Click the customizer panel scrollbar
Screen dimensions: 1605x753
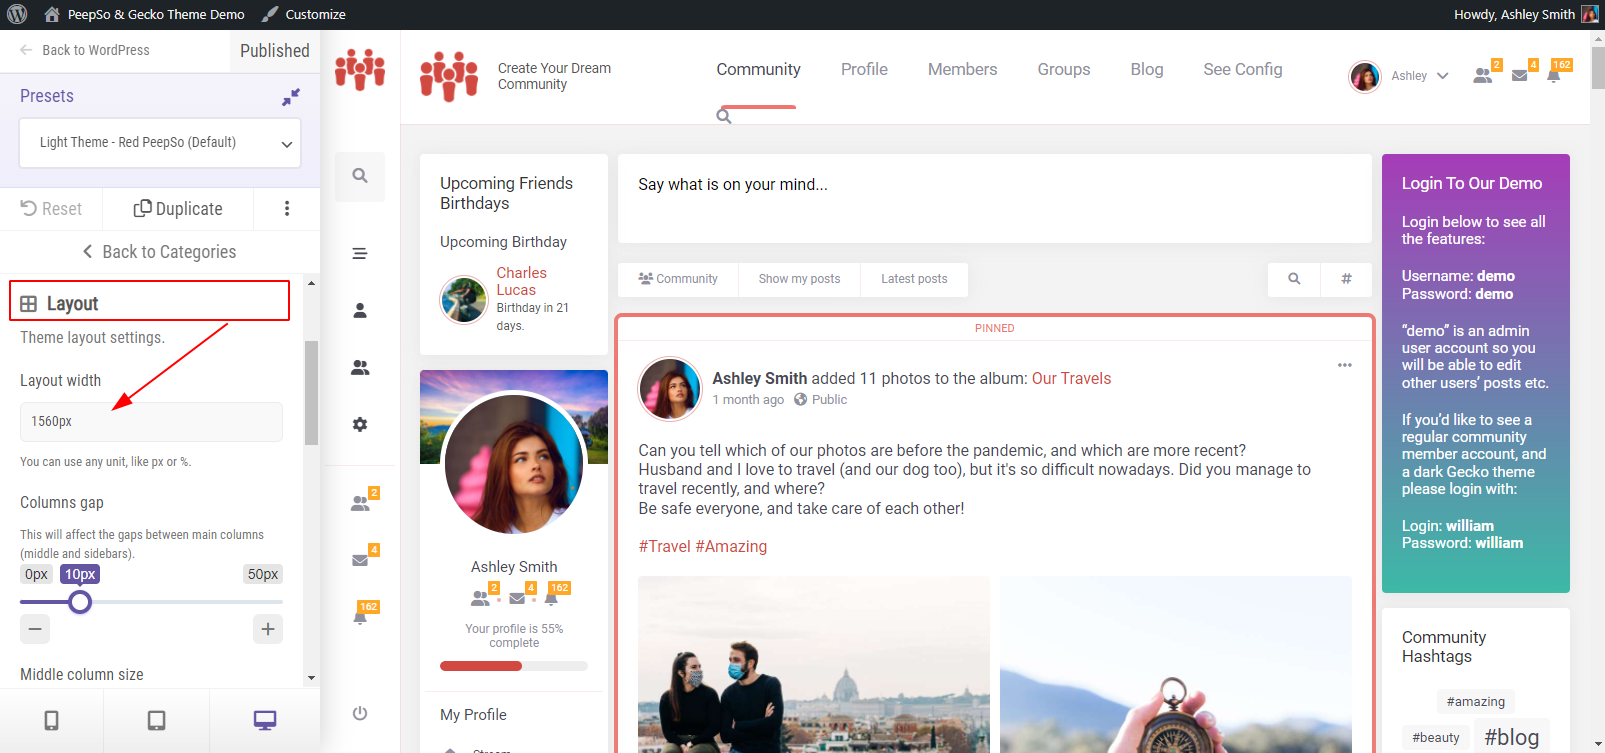pos(311,392)
